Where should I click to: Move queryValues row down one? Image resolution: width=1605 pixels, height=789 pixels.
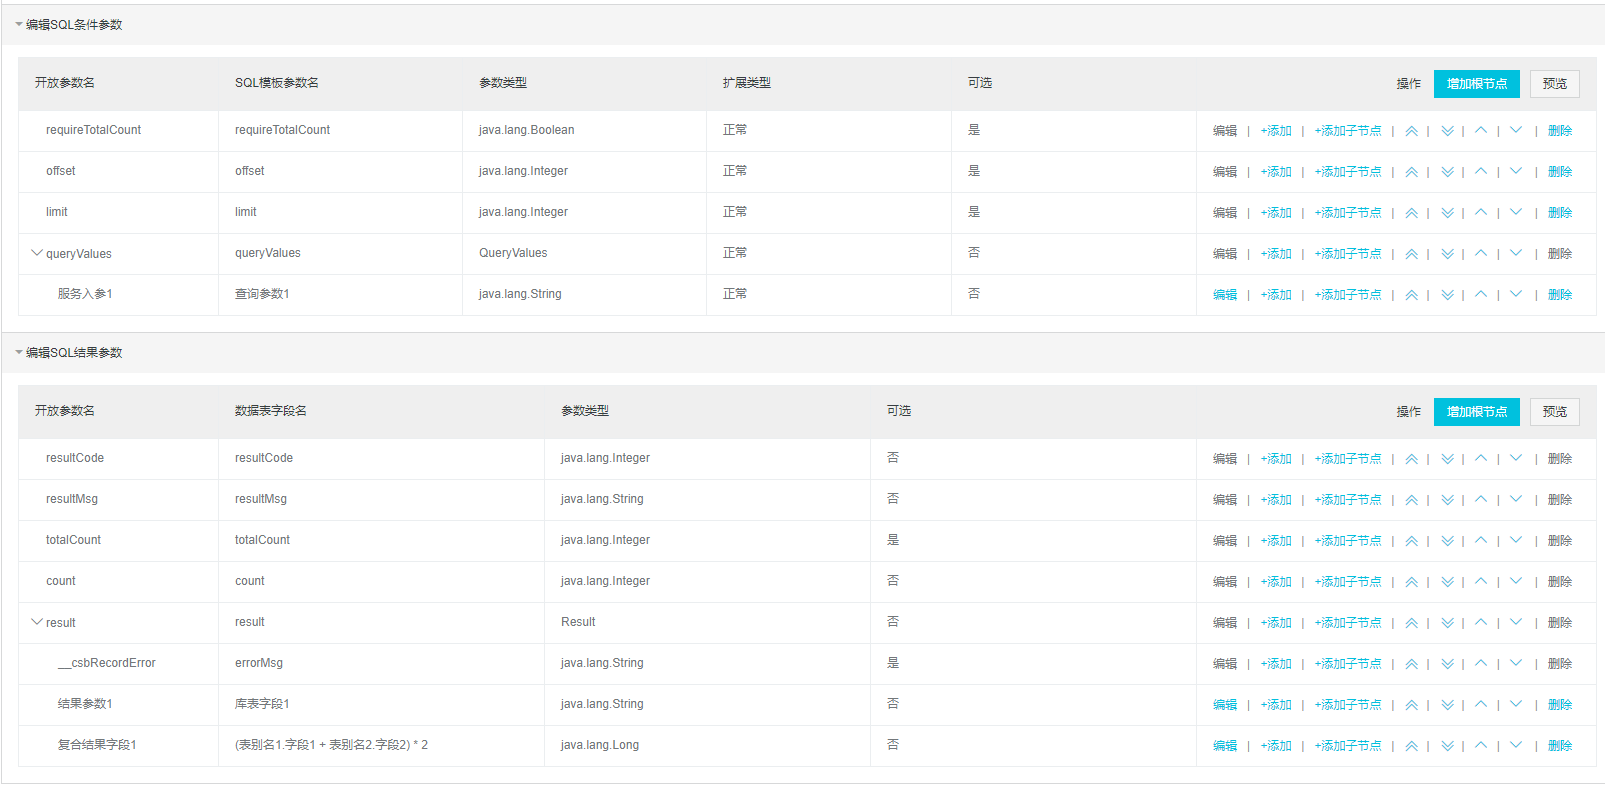[1516, 254]
